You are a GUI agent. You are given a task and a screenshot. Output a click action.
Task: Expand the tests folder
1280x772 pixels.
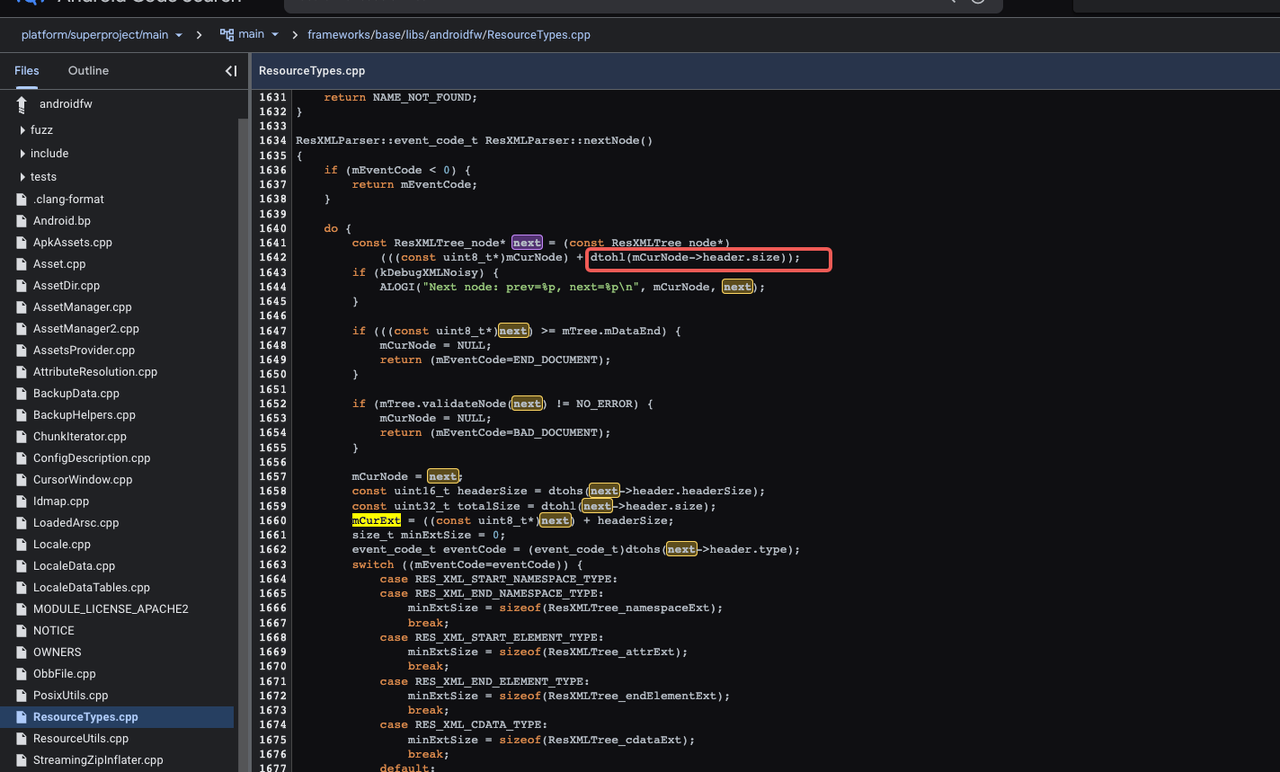pos(22,177)
